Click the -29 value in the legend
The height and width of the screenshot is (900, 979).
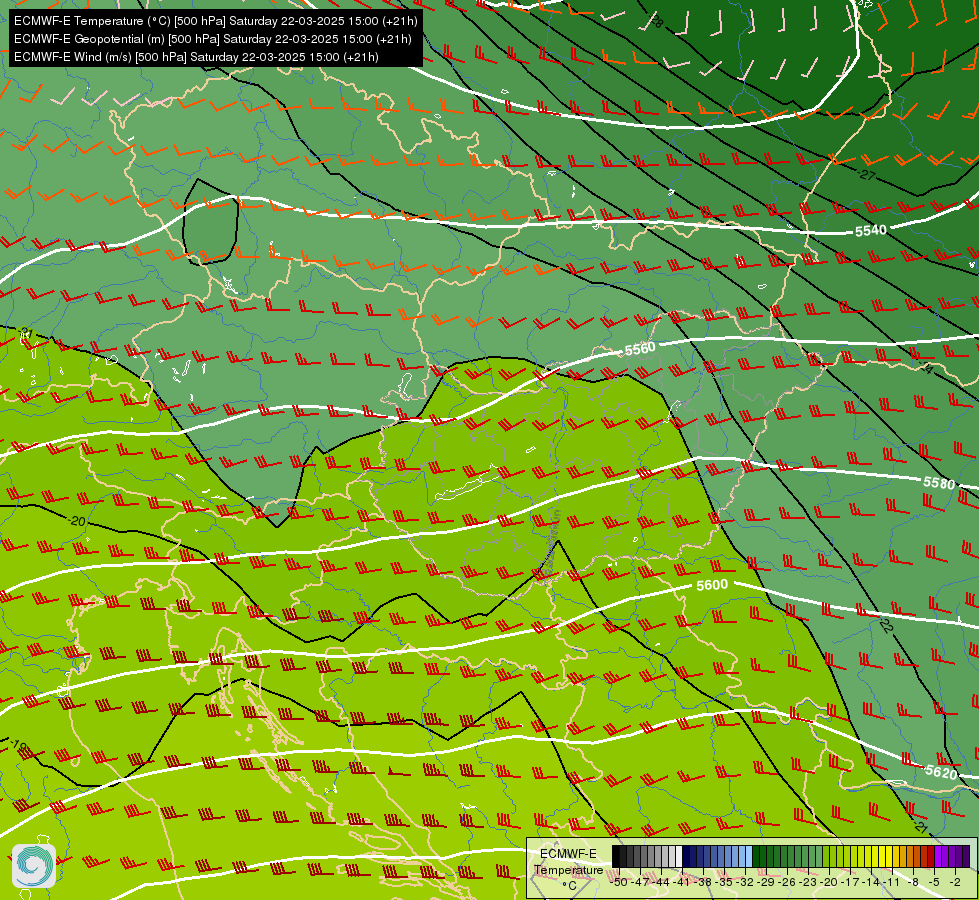766,882
